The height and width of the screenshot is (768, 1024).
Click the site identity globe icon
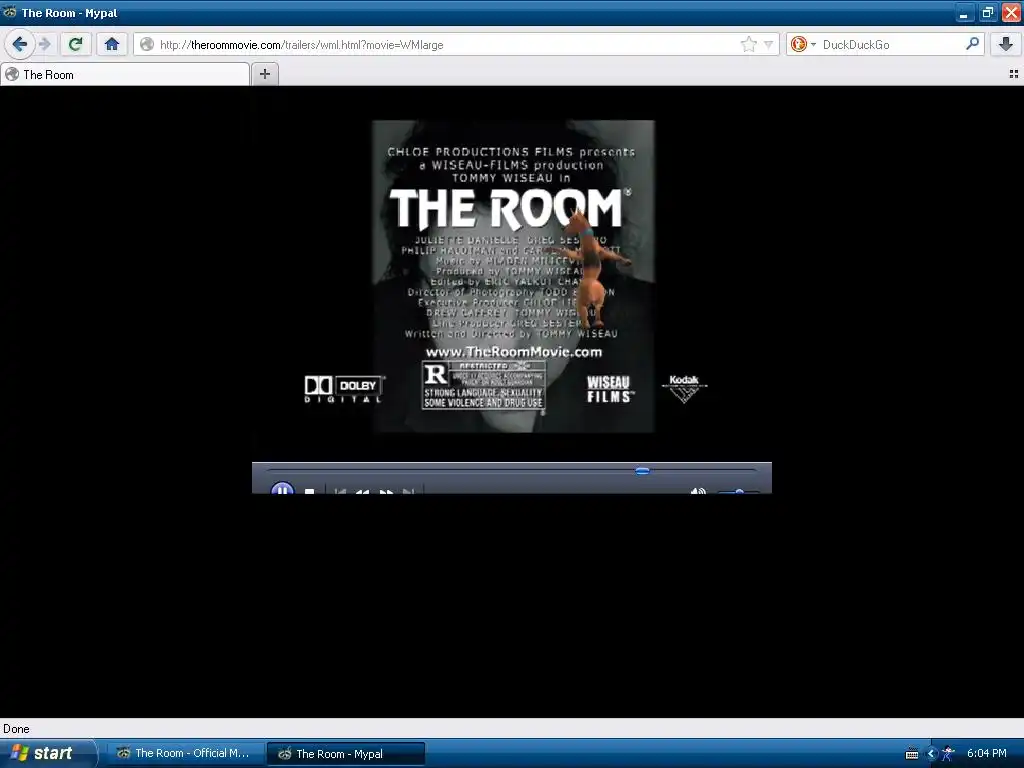point(147,44)
